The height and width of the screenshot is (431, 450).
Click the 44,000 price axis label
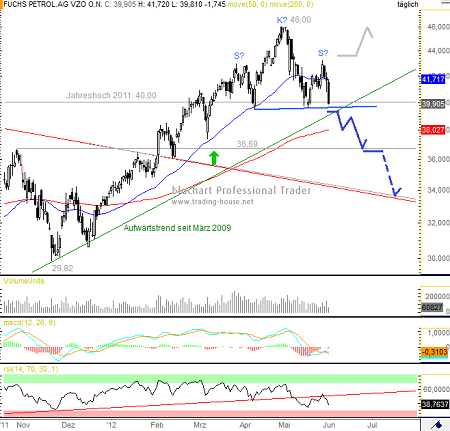(x=438, y=51)
